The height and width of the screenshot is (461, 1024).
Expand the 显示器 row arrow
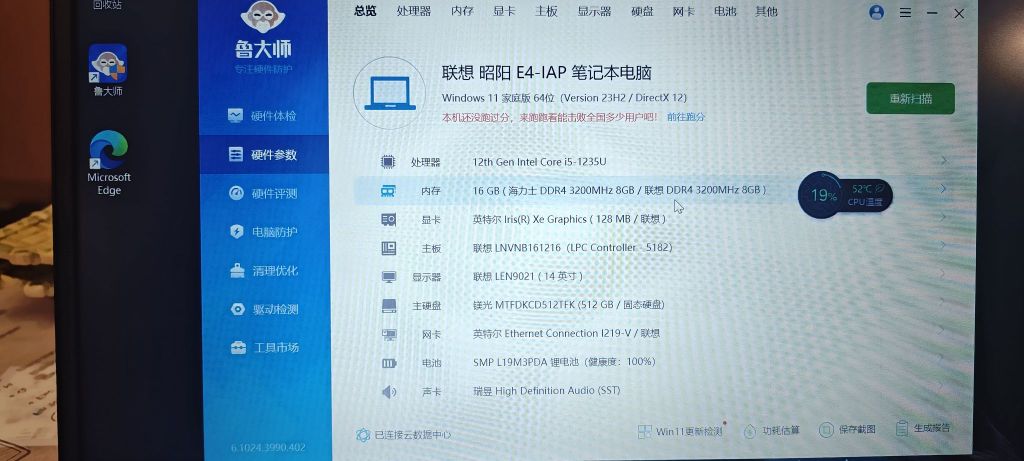[944, 273]
